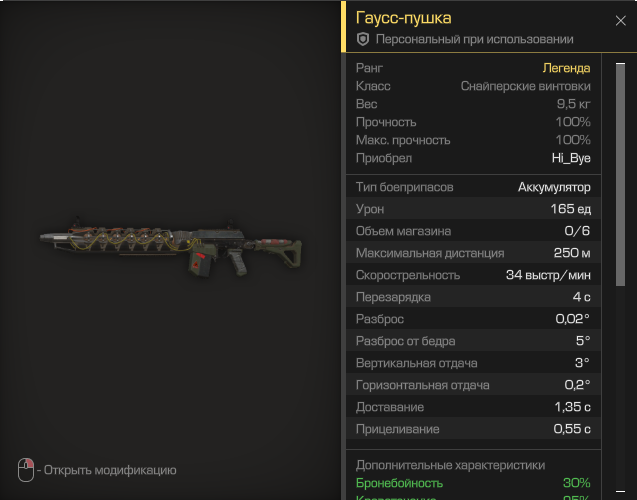Select the Урон 165 ед row

pos(473,209)
